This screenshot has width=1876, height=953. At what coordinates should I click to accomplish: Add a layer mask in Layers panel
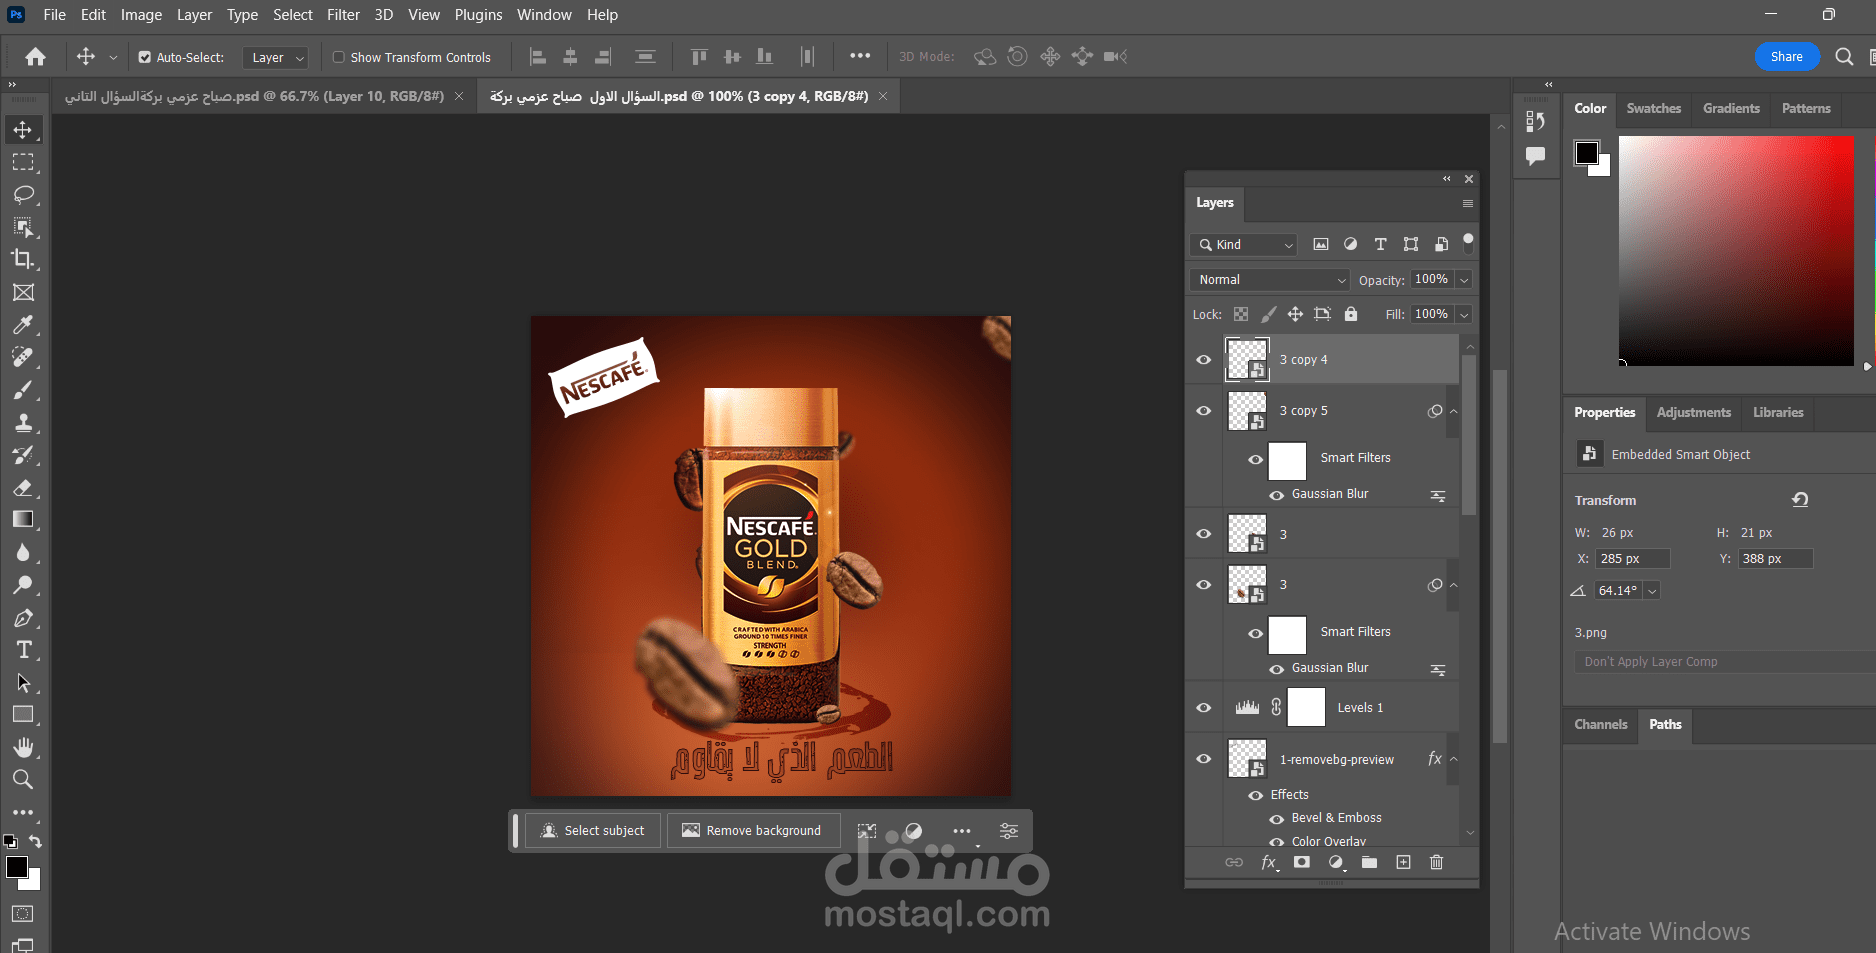[x=1301, y=862]
